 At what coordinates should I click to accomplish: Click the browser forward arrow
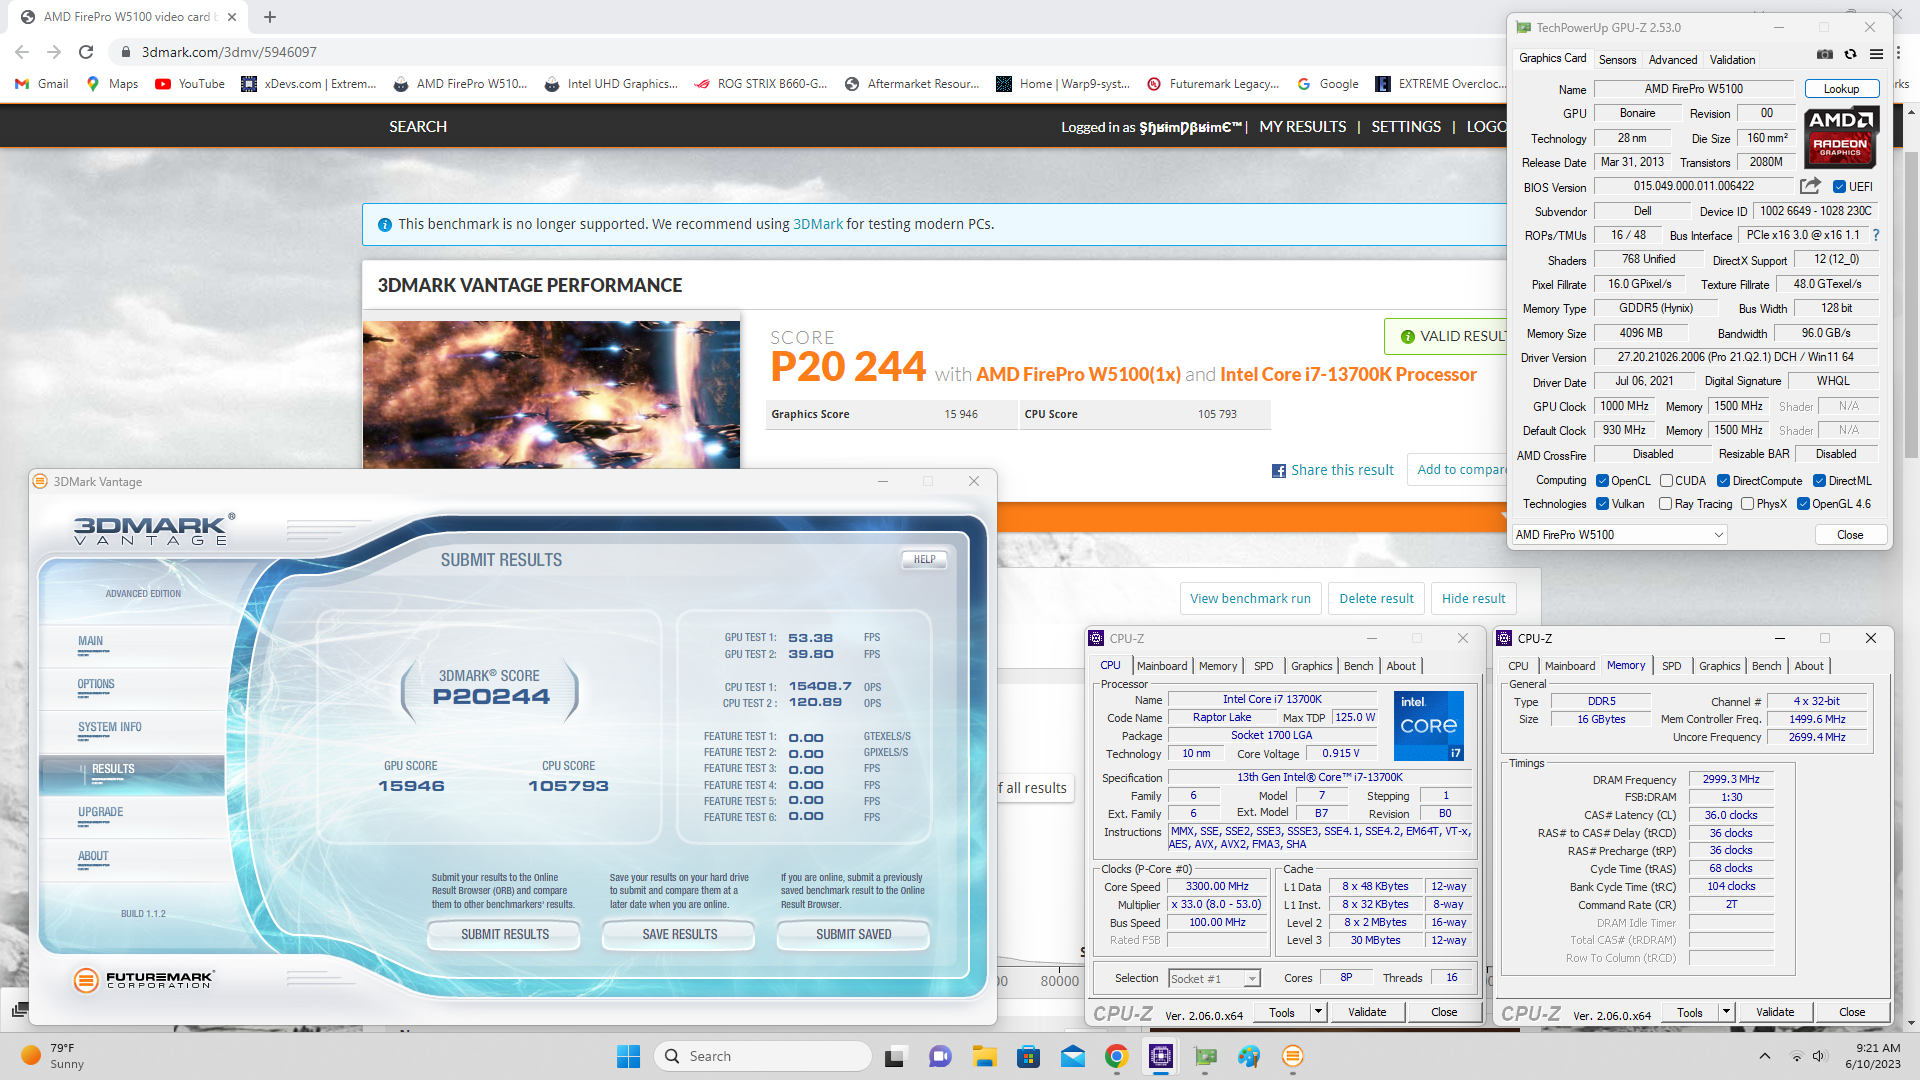click(54, 52)
